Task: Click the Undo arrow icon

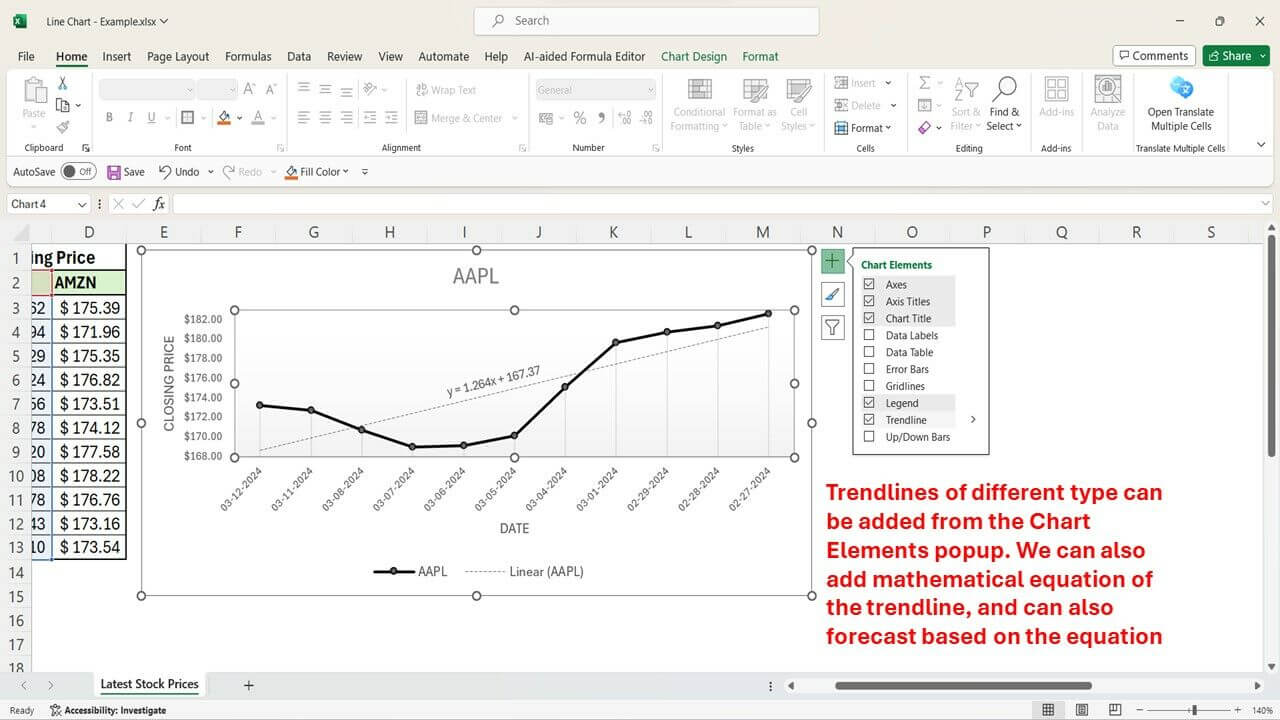Action: pyautogui.click(x=165, y=172)
